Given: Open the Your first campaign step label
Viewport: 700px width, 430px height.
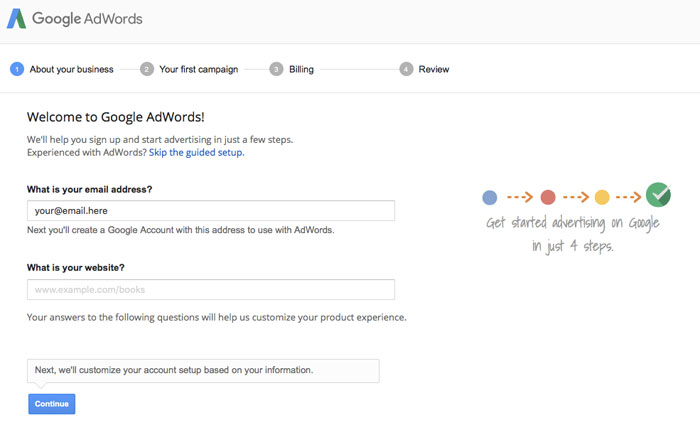Looking at the screenshot, I should tap(199, 69).
